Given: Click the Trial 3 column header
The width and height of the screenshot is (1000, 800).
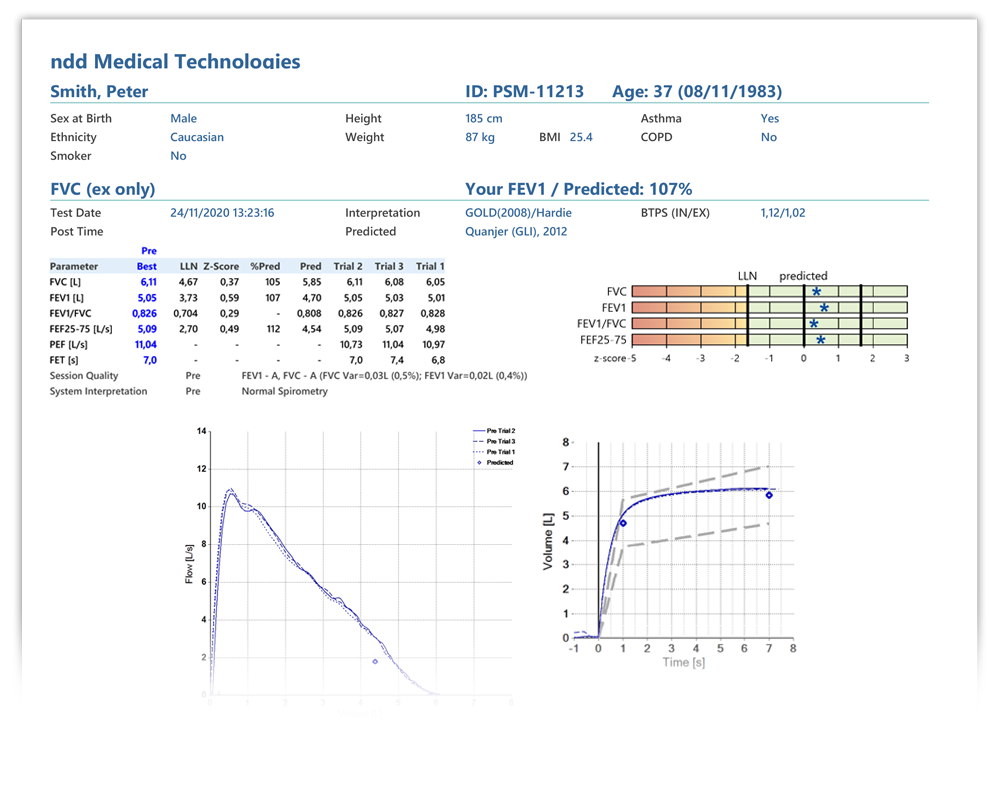Looking at the screenshot, I should click(x=389, y=266).
